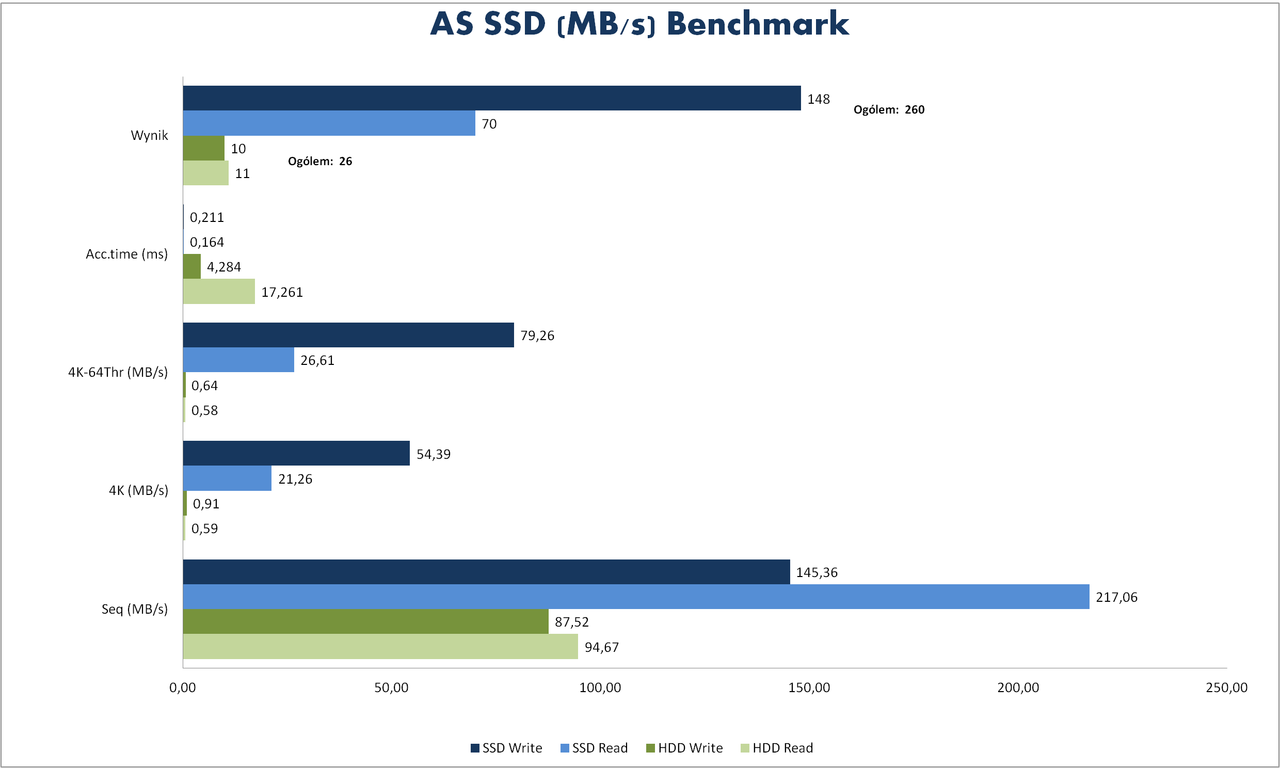Click the data label 145,36
The image size is (1280, 768).
[817, 573]
